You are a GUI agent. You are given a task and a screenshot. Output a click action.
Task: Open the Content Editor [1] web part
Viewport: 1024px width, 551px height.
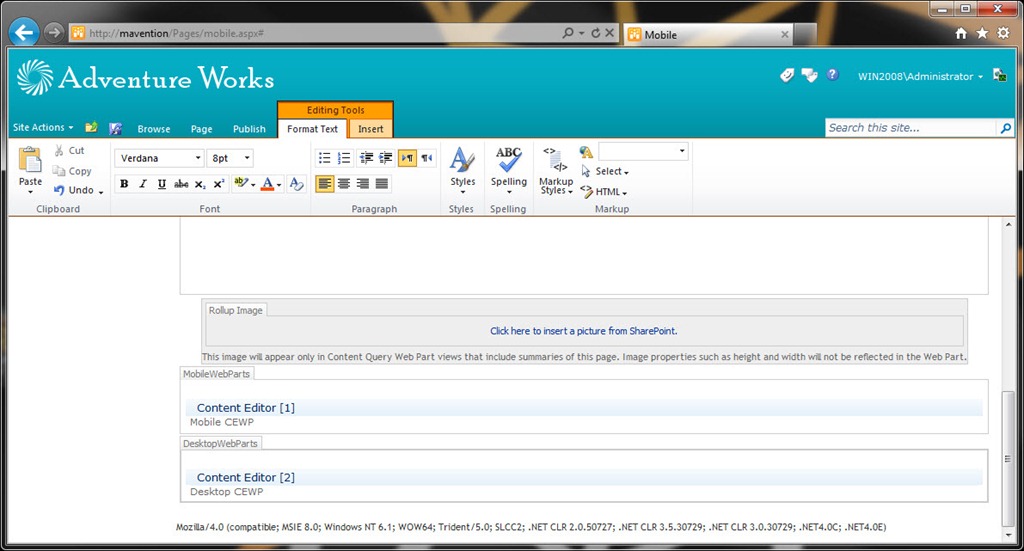pos(246,407)
